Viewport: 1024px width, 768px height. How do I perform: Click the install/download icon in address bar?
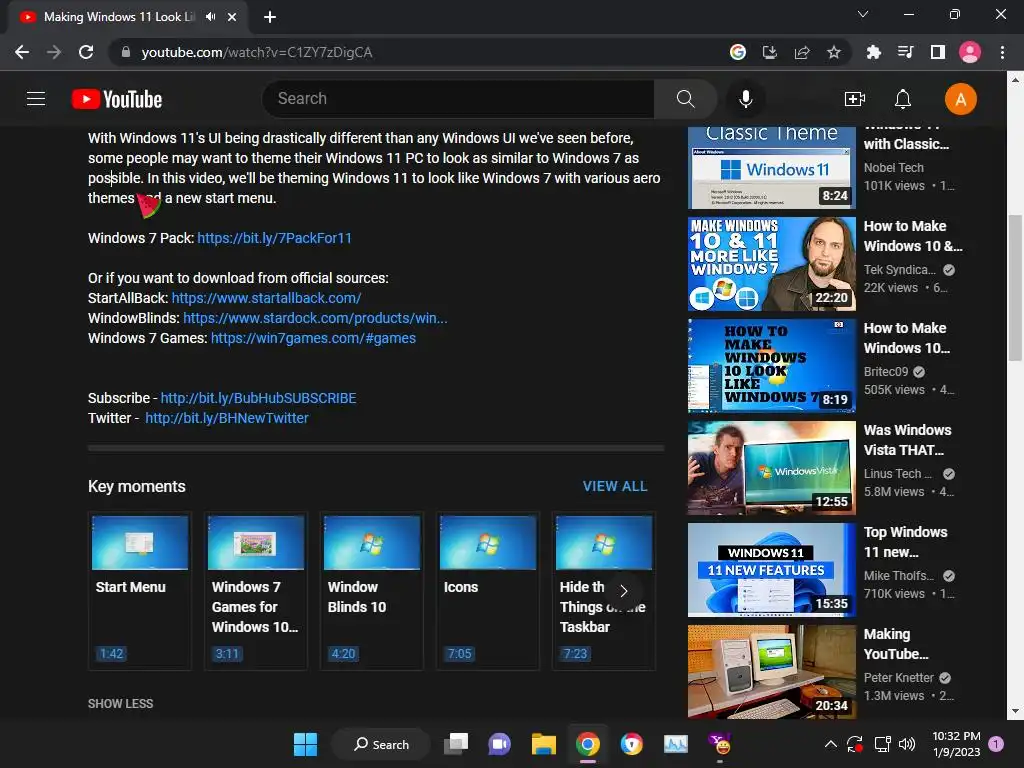click(x=769, y=52)
